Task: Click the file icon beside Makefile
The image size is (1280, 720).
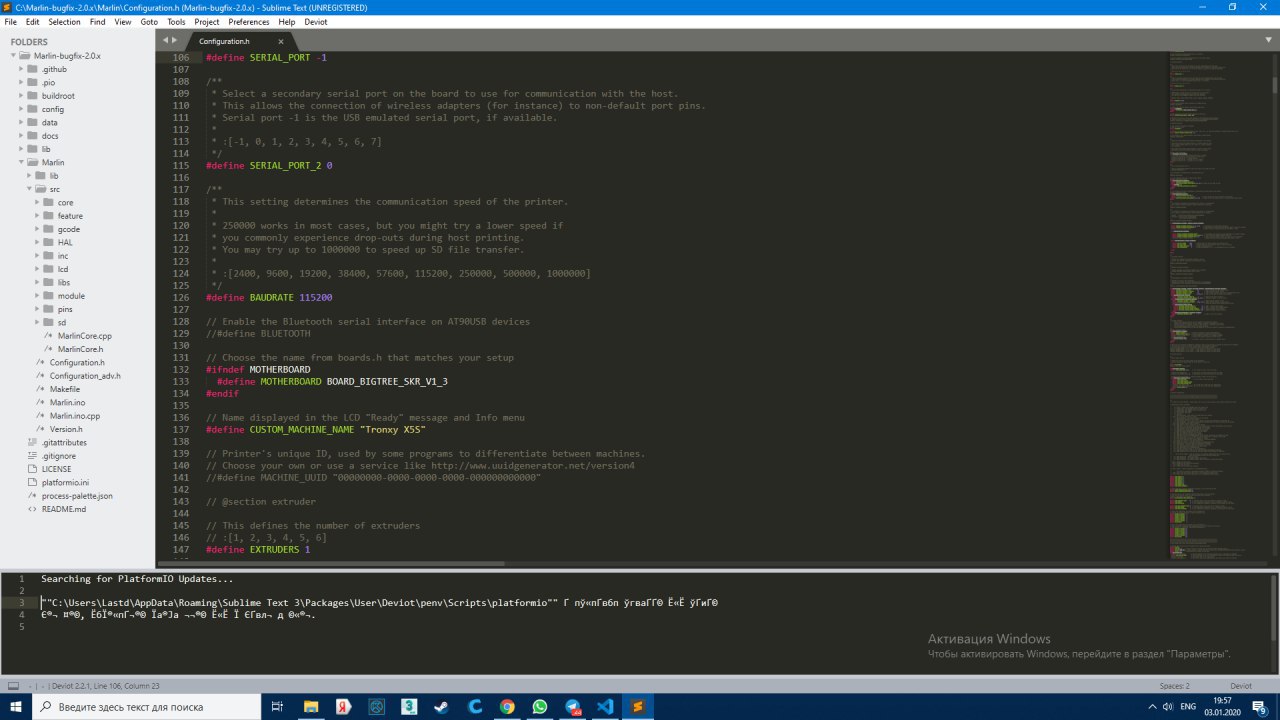Action: pos(40,389)
